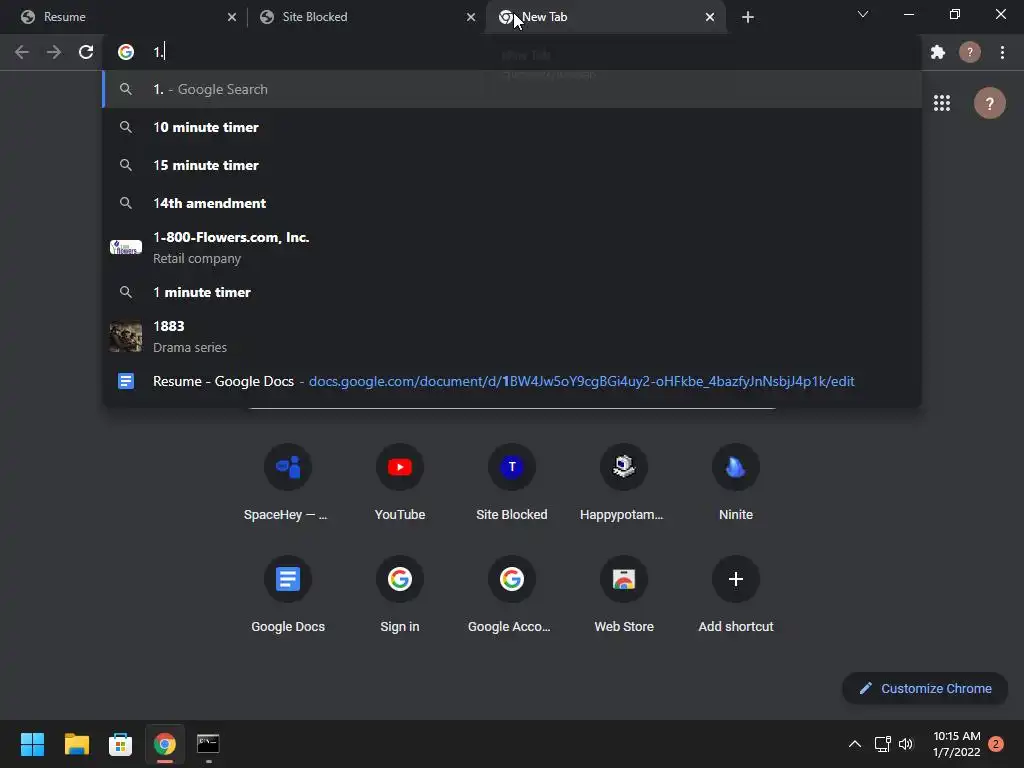Open the clock and date in taskbar
This screenshot has height=768, width=1024.
click(x=957, y=744)
